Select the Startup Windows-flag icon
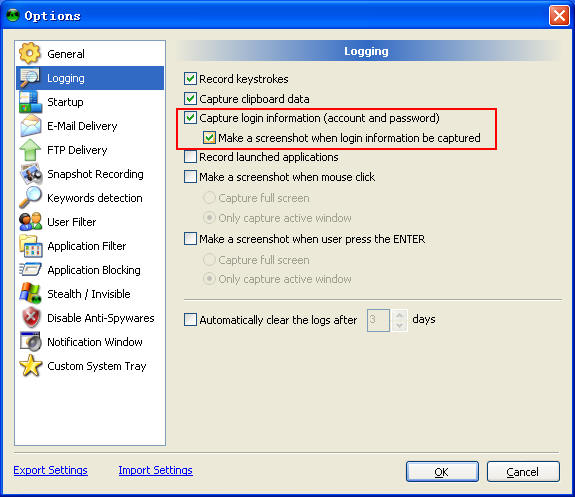Screen dimensions: 575x497 (30, 102)
